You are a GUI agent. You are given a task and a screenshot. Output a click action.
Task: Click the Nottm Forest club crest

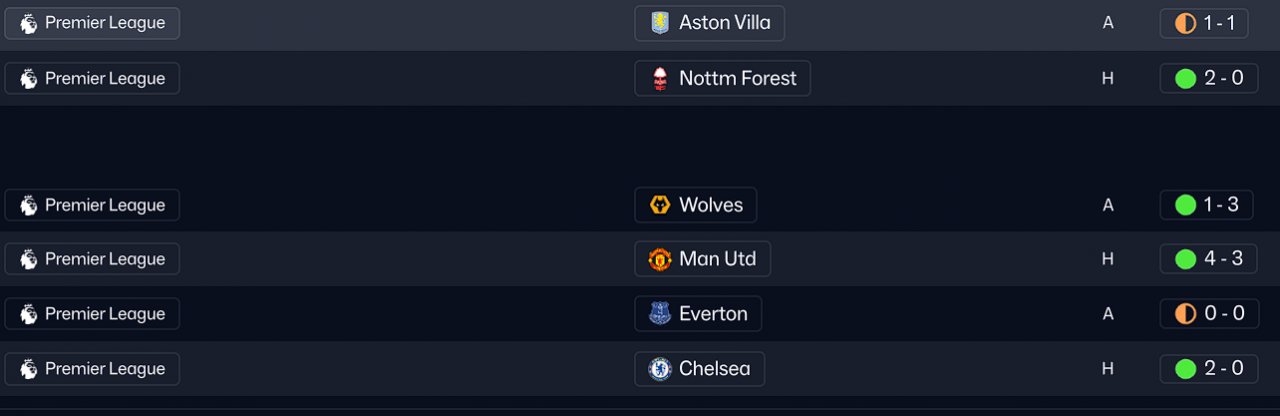[x=659, y=78]
